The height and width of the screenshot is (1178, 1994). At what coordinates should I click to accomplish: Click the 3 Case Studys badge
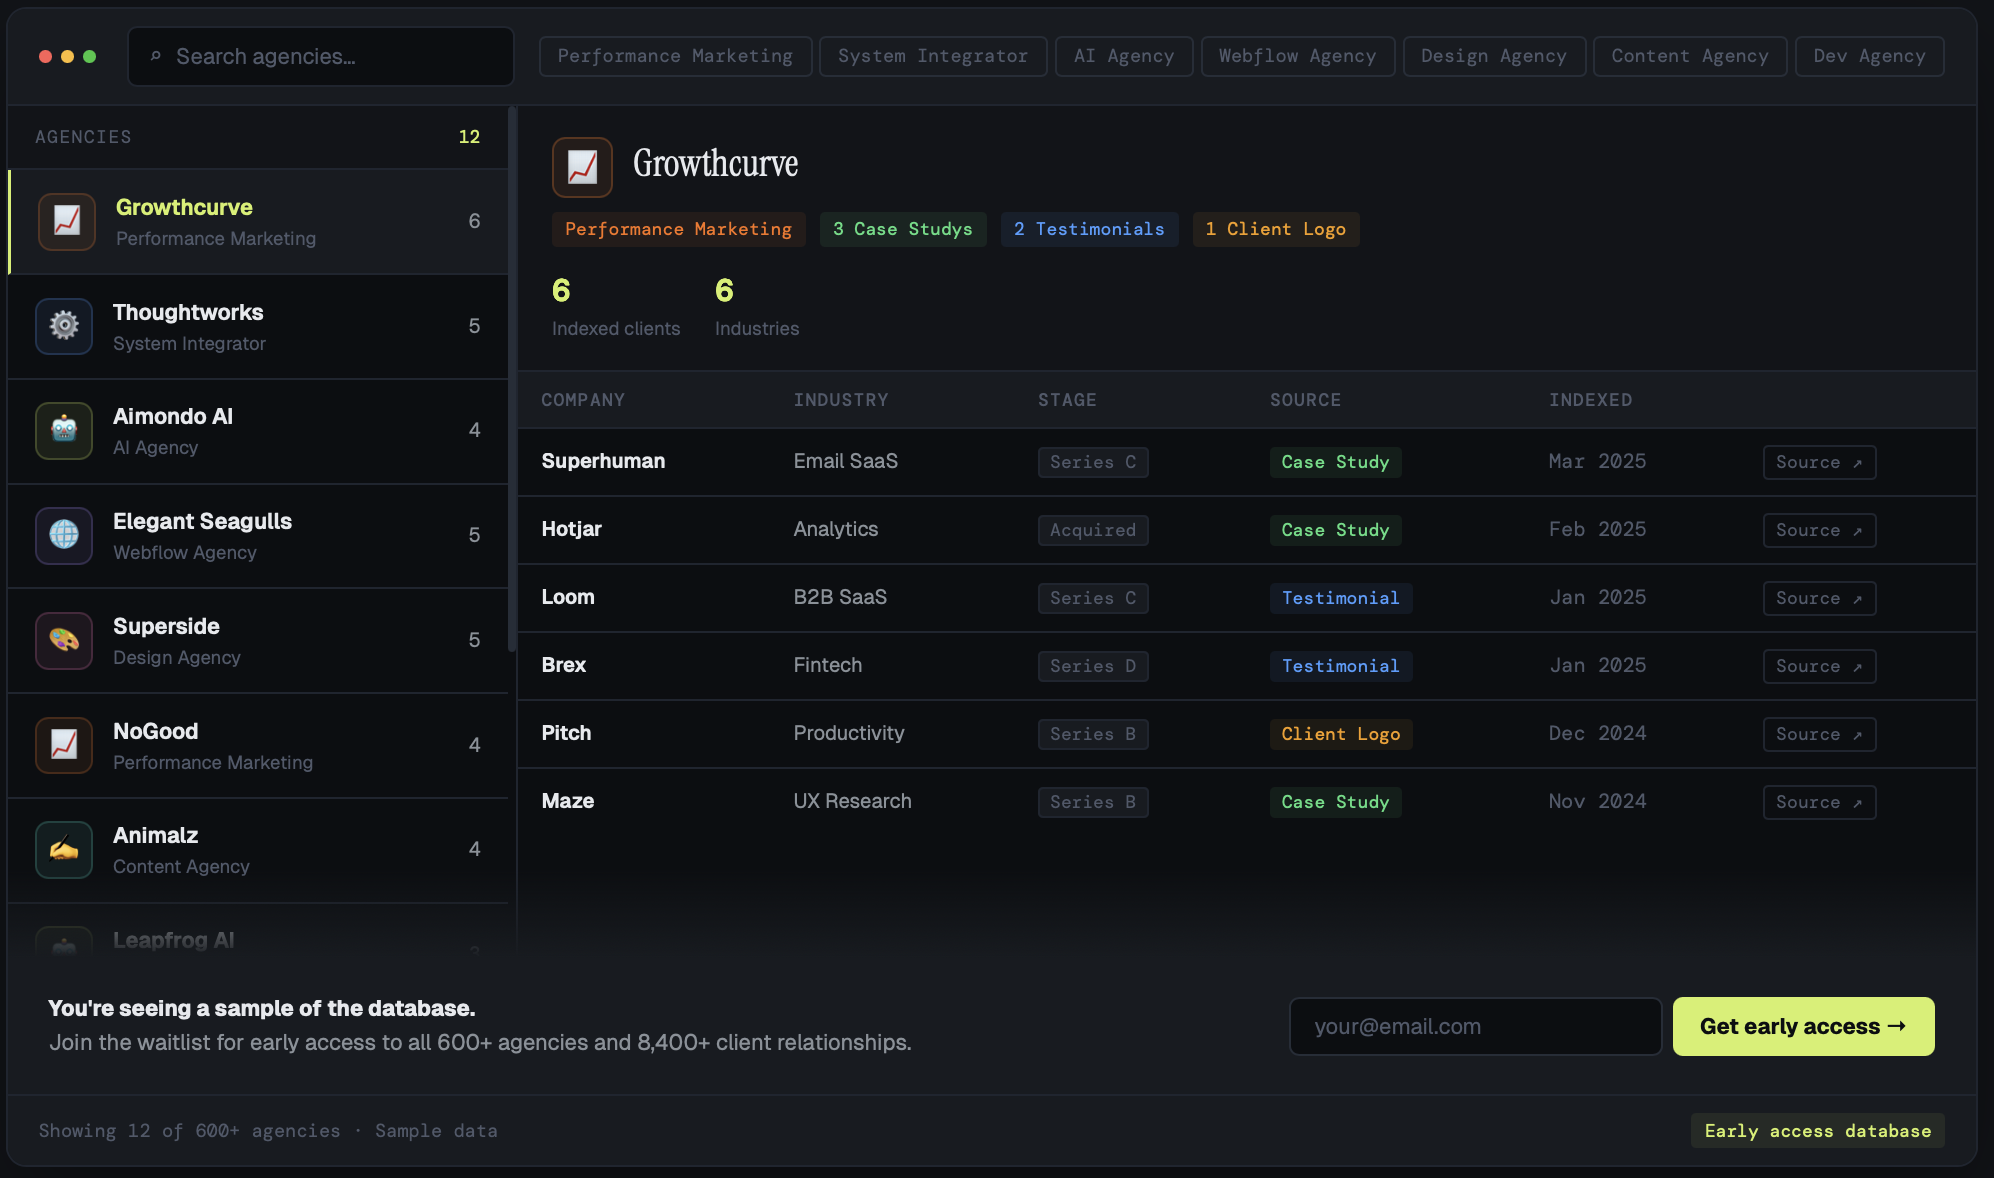click(902, 229)
